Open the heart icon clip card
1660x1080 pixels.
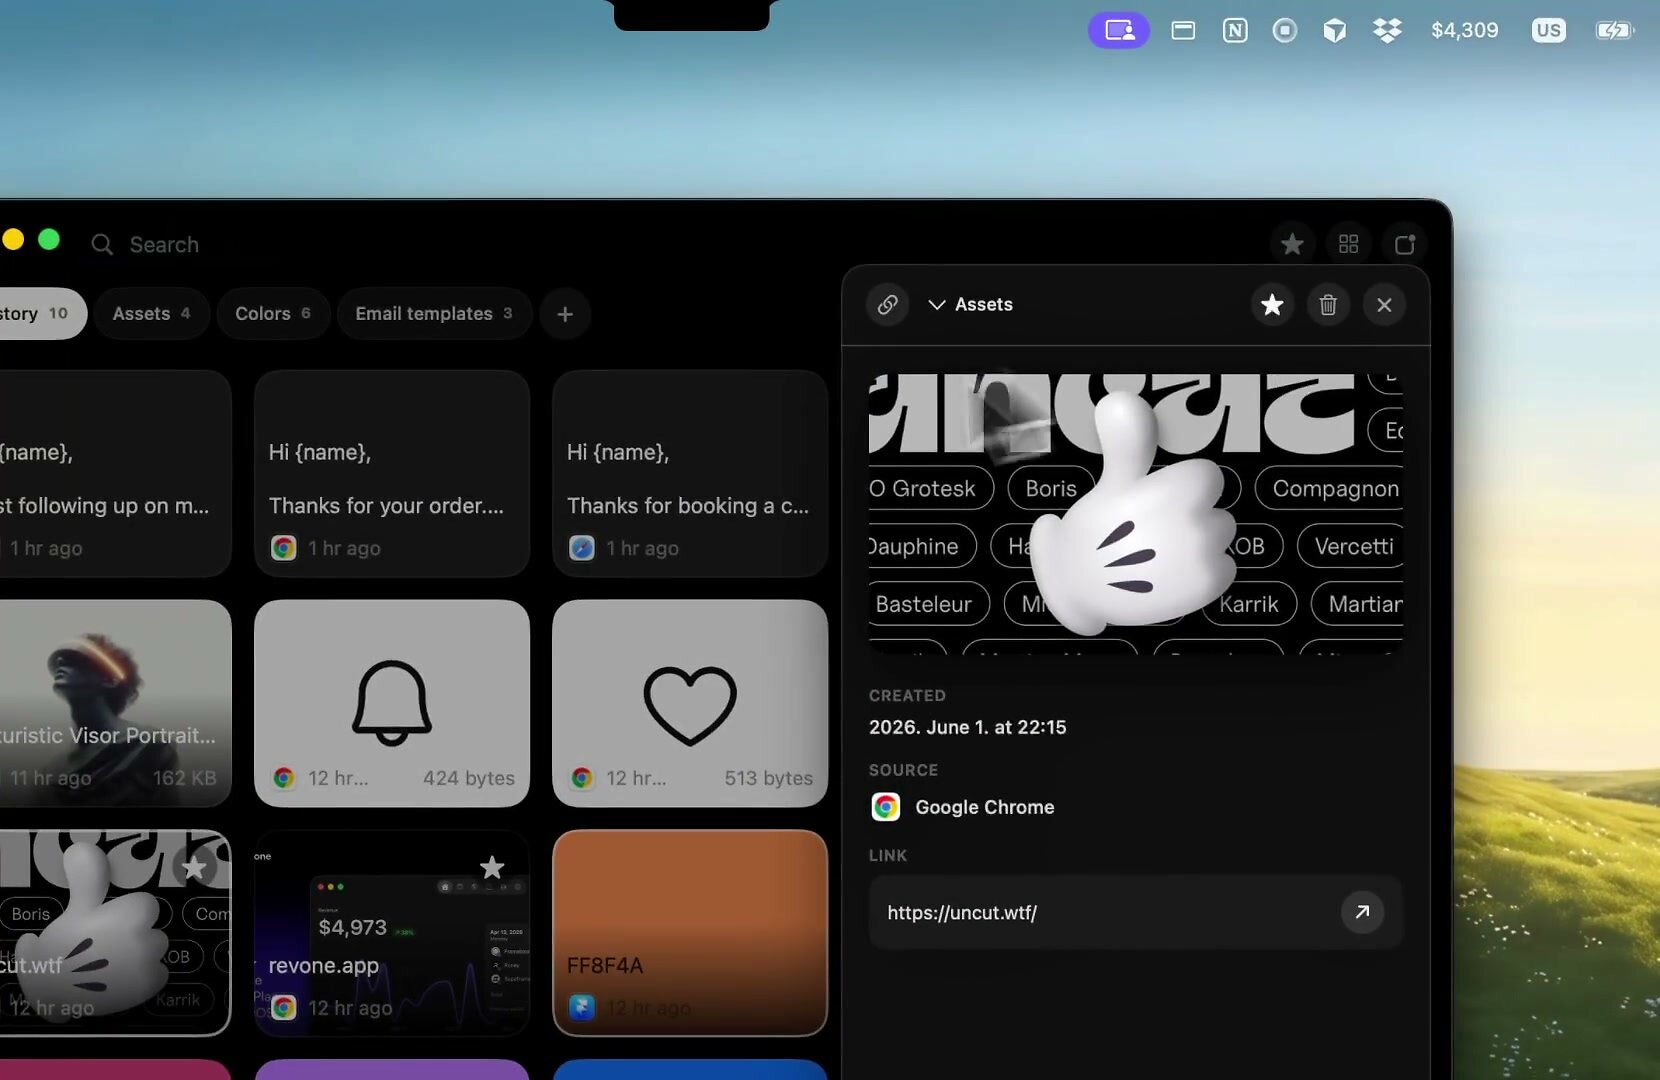point(690,703)
